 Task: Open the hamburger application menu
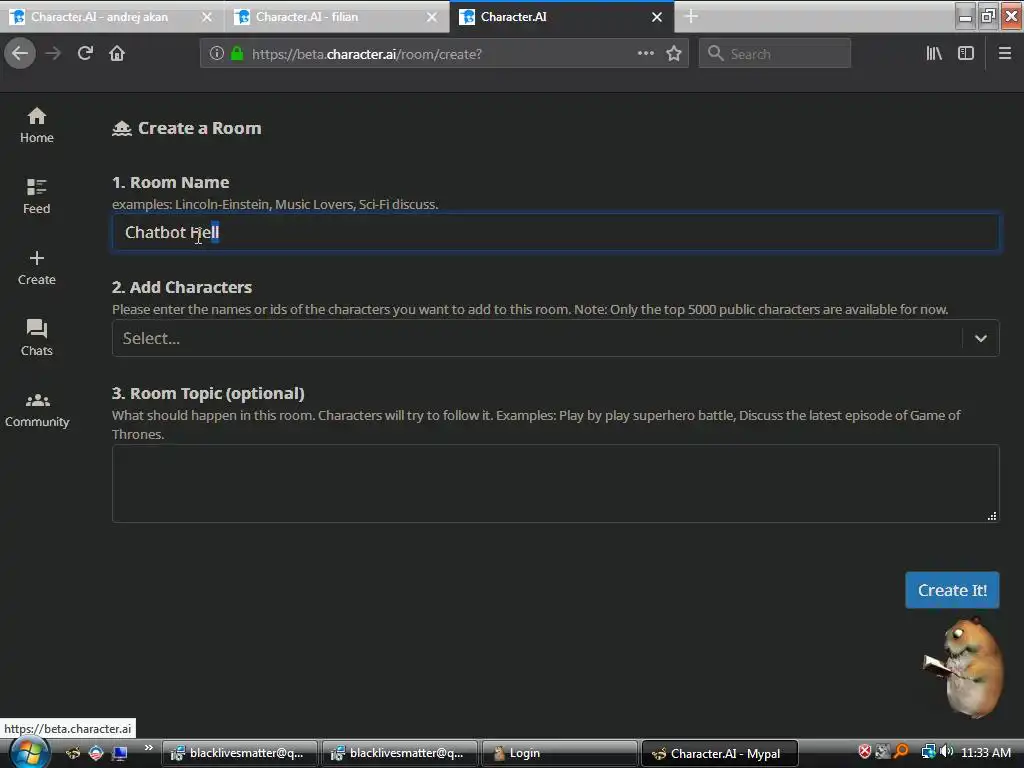(x=1005, y=54)
